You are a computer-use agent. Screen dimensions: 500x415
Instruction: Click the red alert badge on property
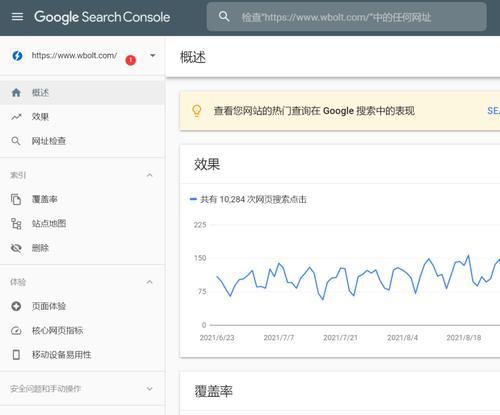(x=130, y=60)
